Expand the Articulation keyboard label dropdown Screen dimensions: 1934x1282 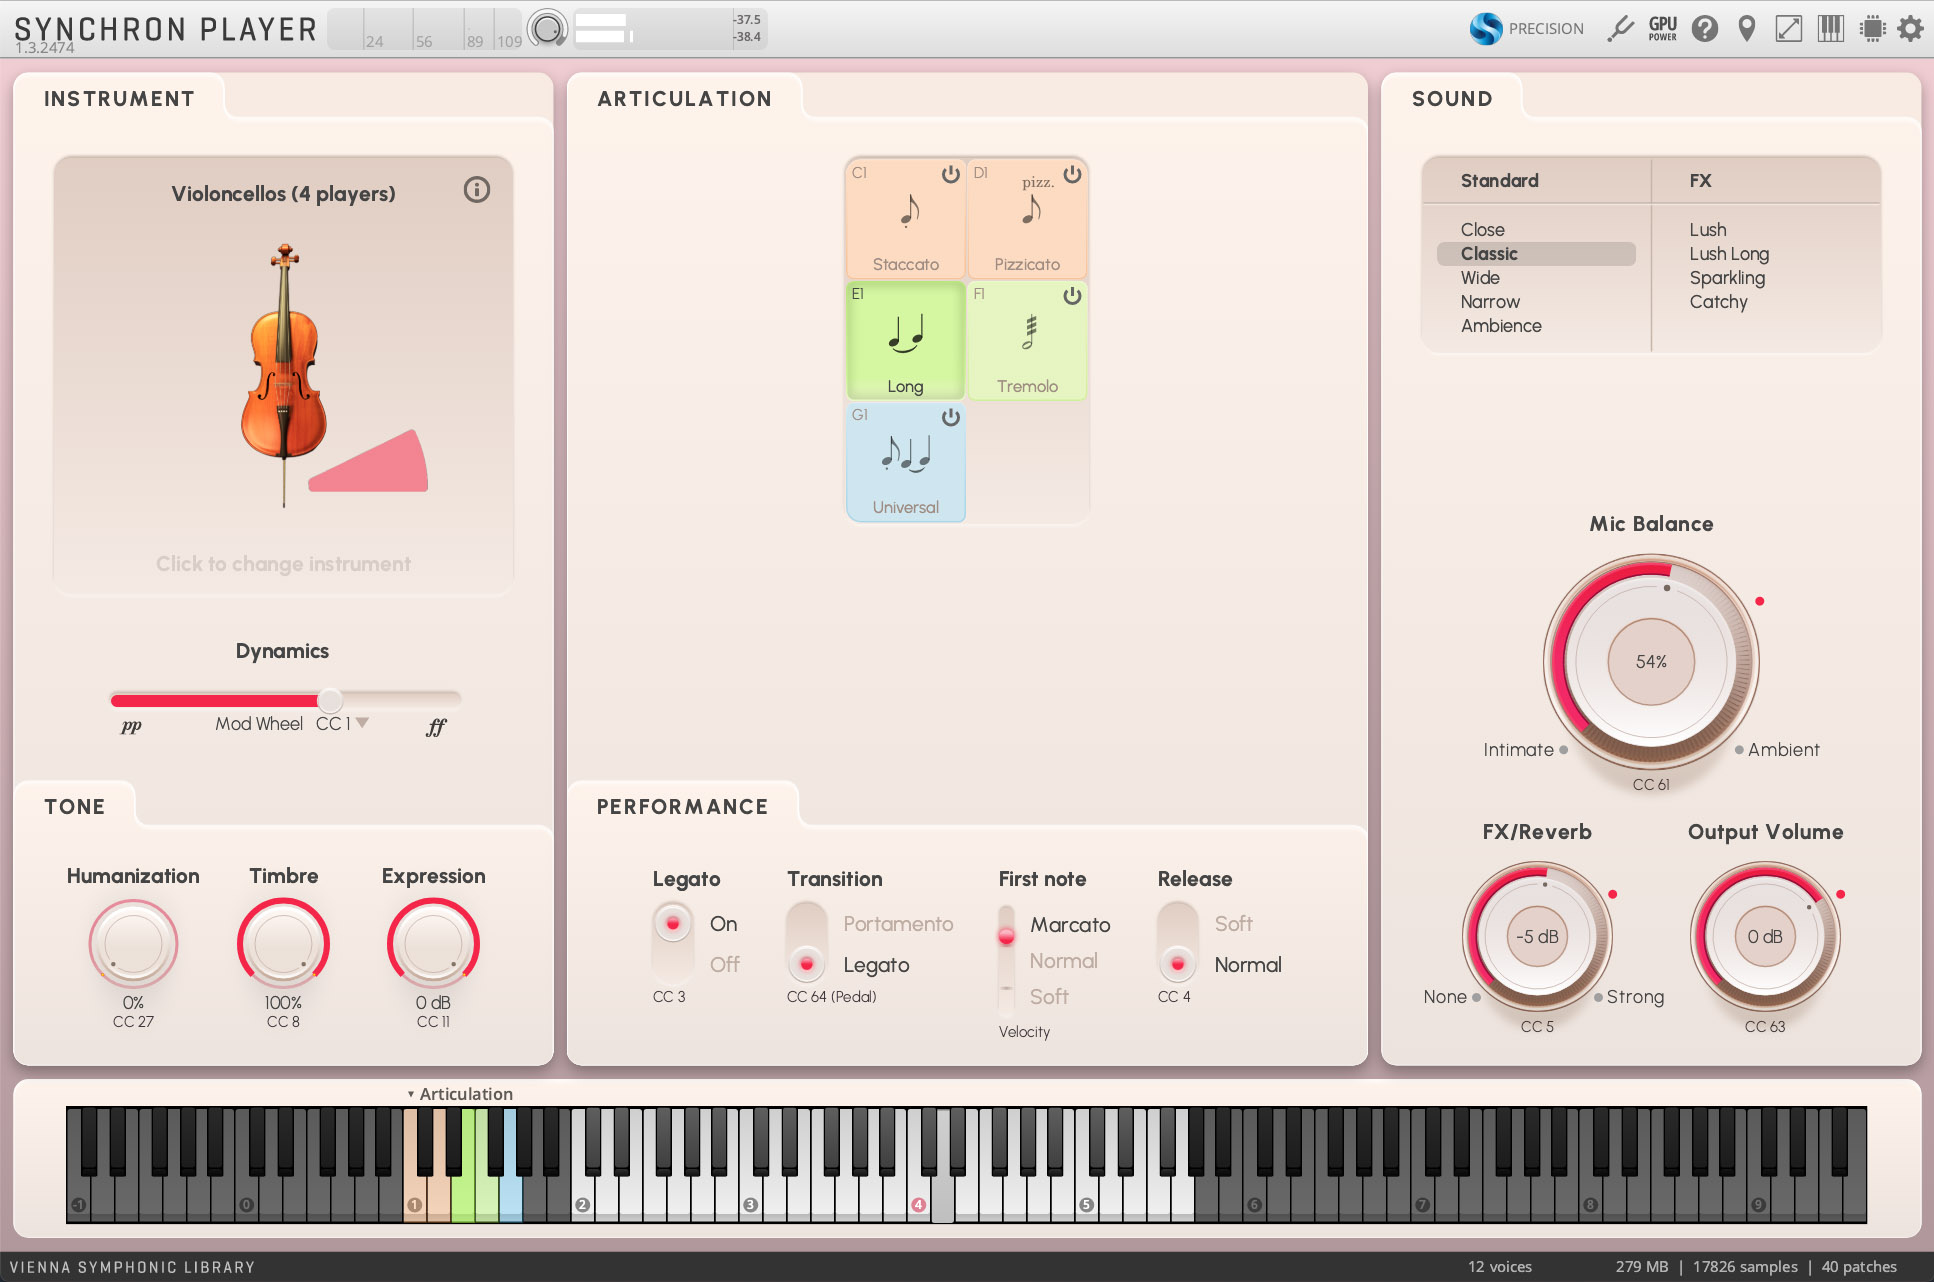[460, 1094]
